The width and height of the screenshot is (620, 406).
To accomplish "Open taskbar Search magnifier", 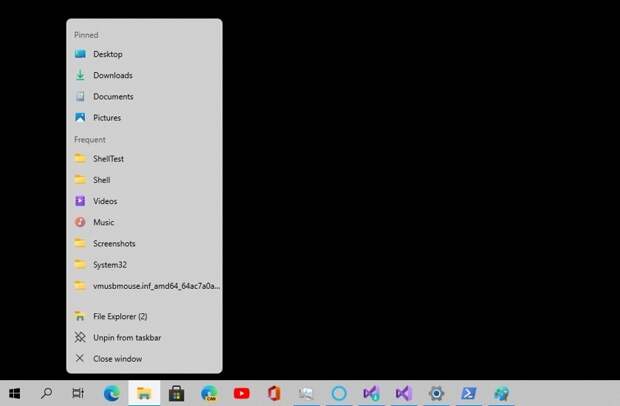I will (47, 393).
